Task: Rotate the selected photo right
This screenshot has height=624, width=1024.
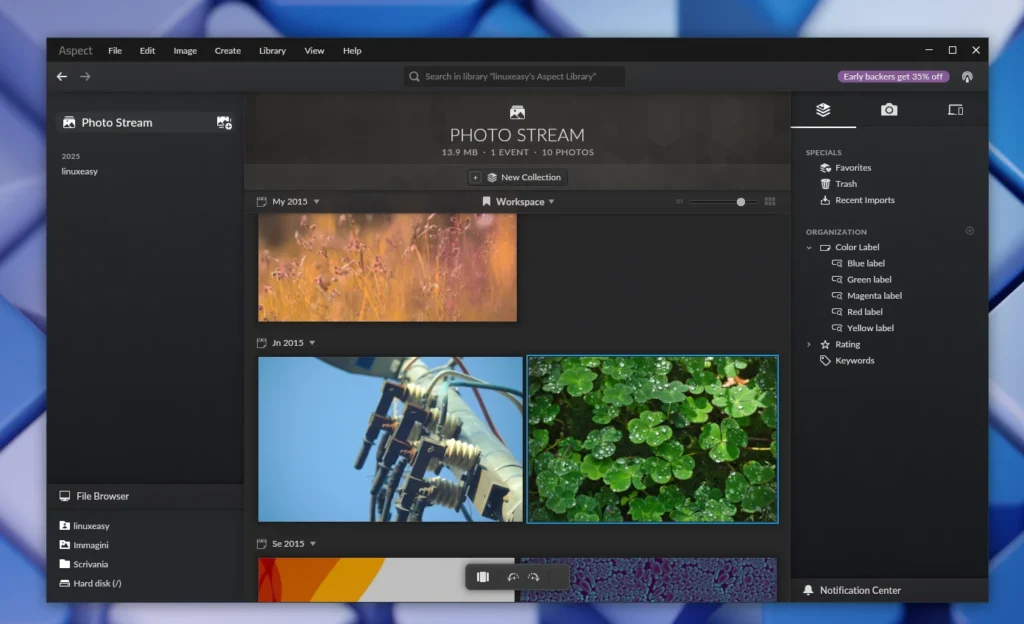Action: pyautogui.click(x=534, y=576)
